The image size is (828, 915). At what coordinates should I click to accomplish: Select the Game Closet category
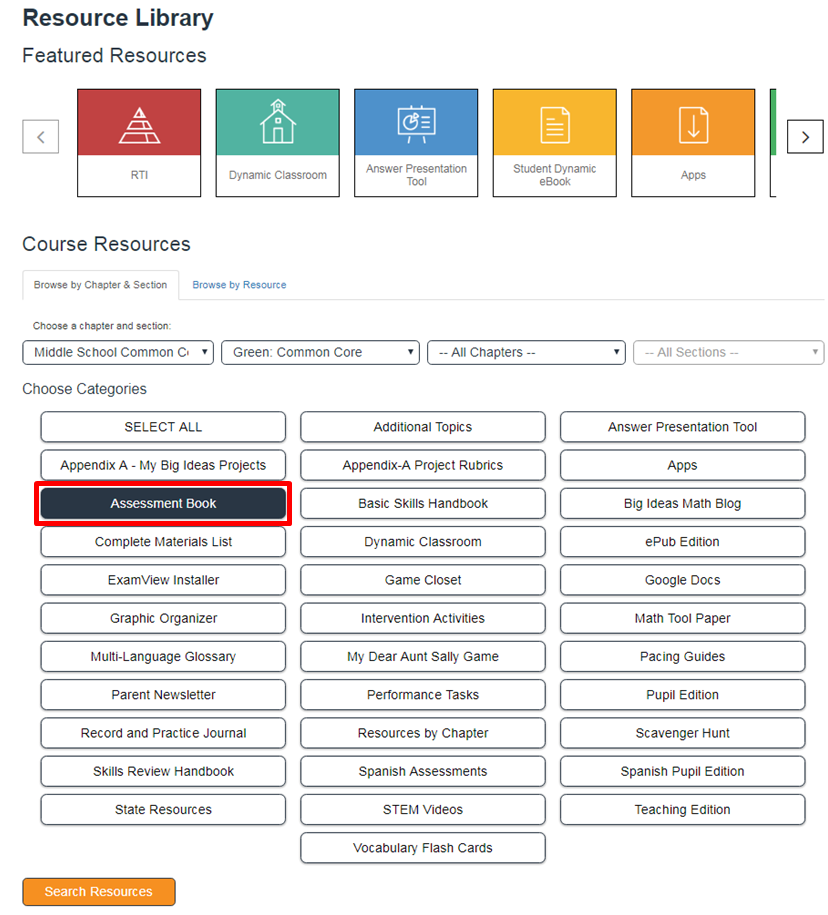click(423, 580)
